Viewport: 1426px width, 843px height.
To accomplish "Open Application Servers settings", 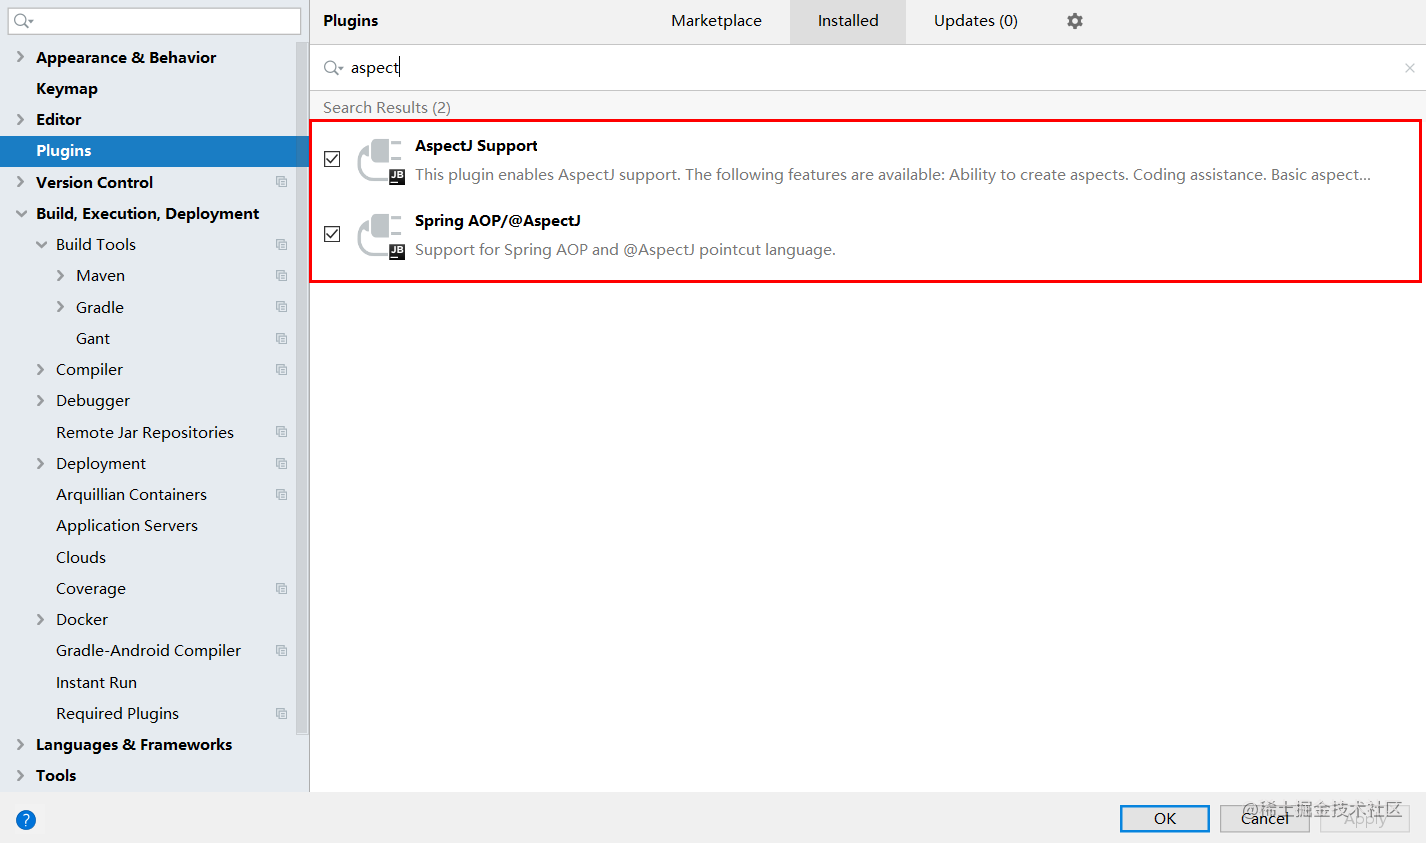I will tap(127, 526).
